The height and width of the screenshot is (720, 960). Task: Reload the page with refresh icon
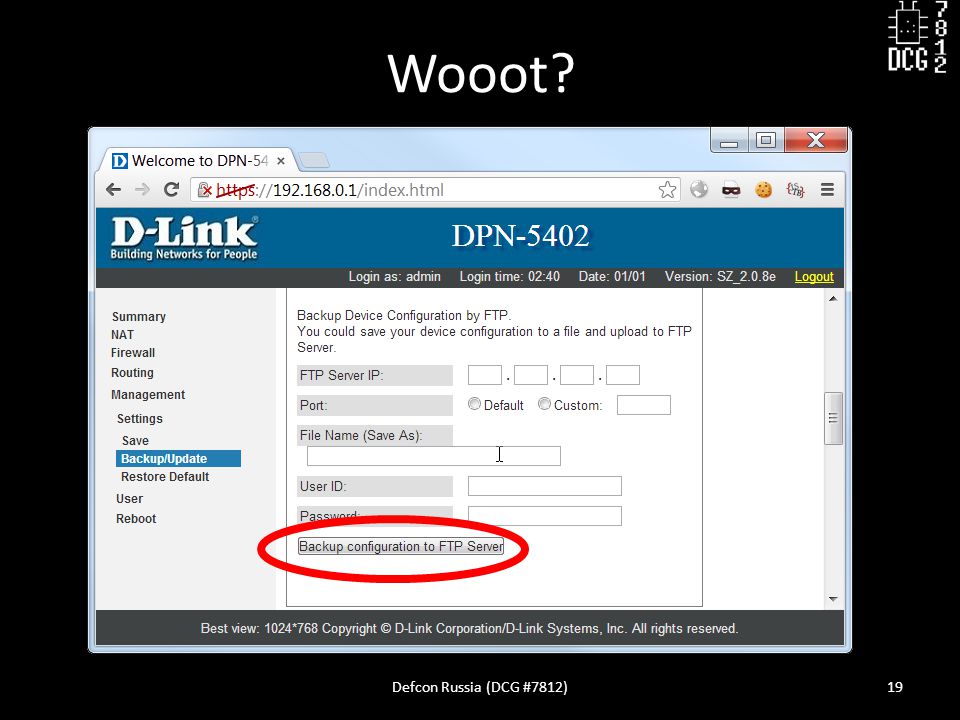coord(171,190)
